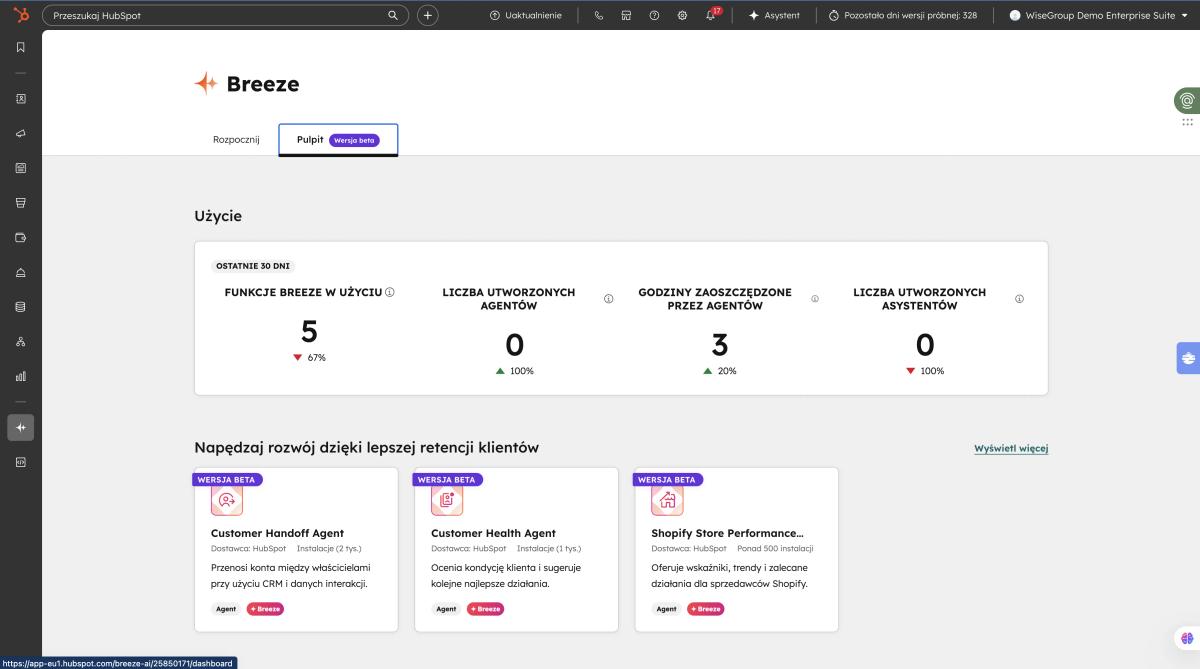Click the Agent tag on Customer Health card

coord(446,608)
